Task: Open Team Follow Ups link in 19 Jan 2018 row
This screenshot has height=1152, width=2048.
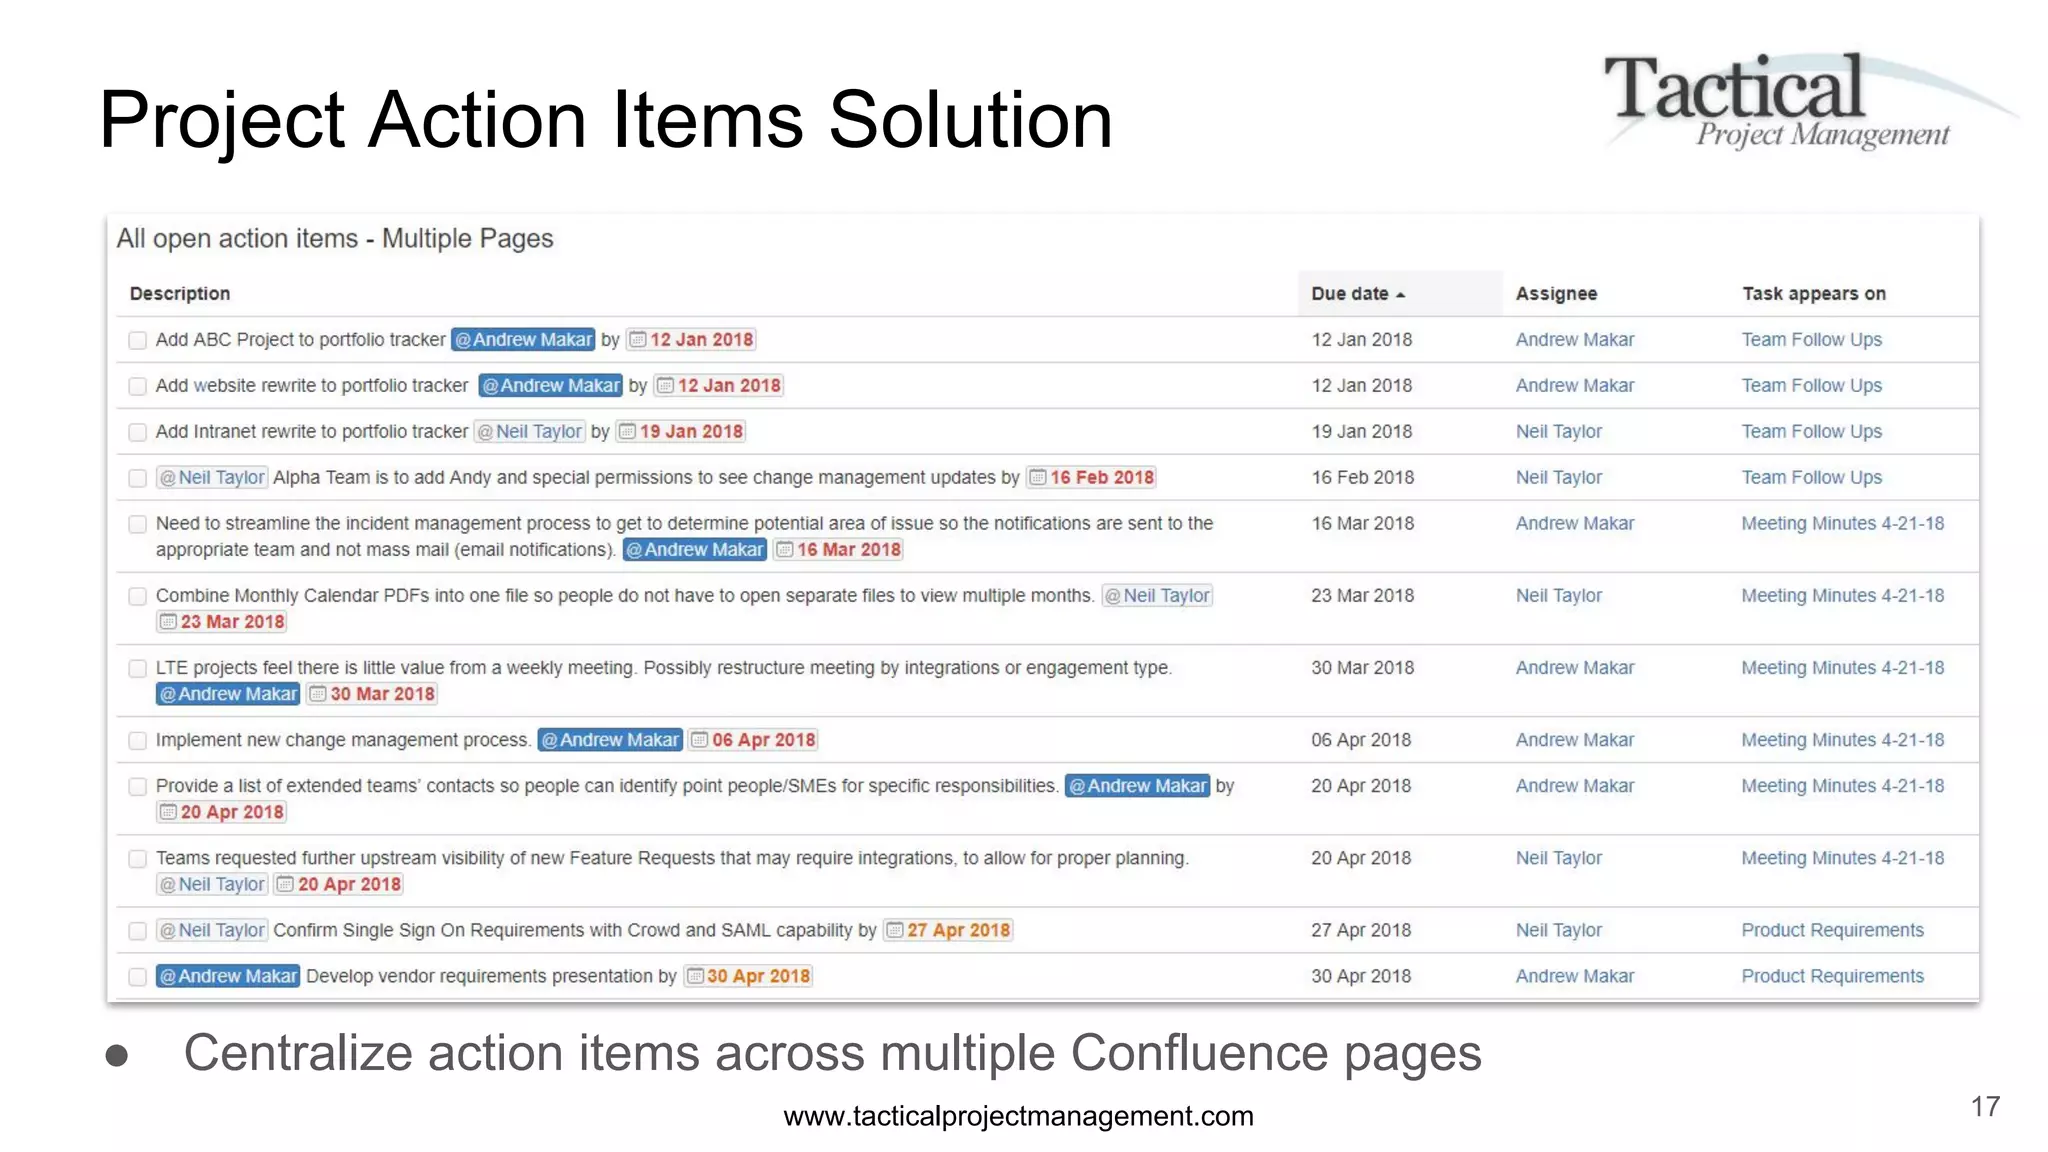Action: tap(1811, 432)
